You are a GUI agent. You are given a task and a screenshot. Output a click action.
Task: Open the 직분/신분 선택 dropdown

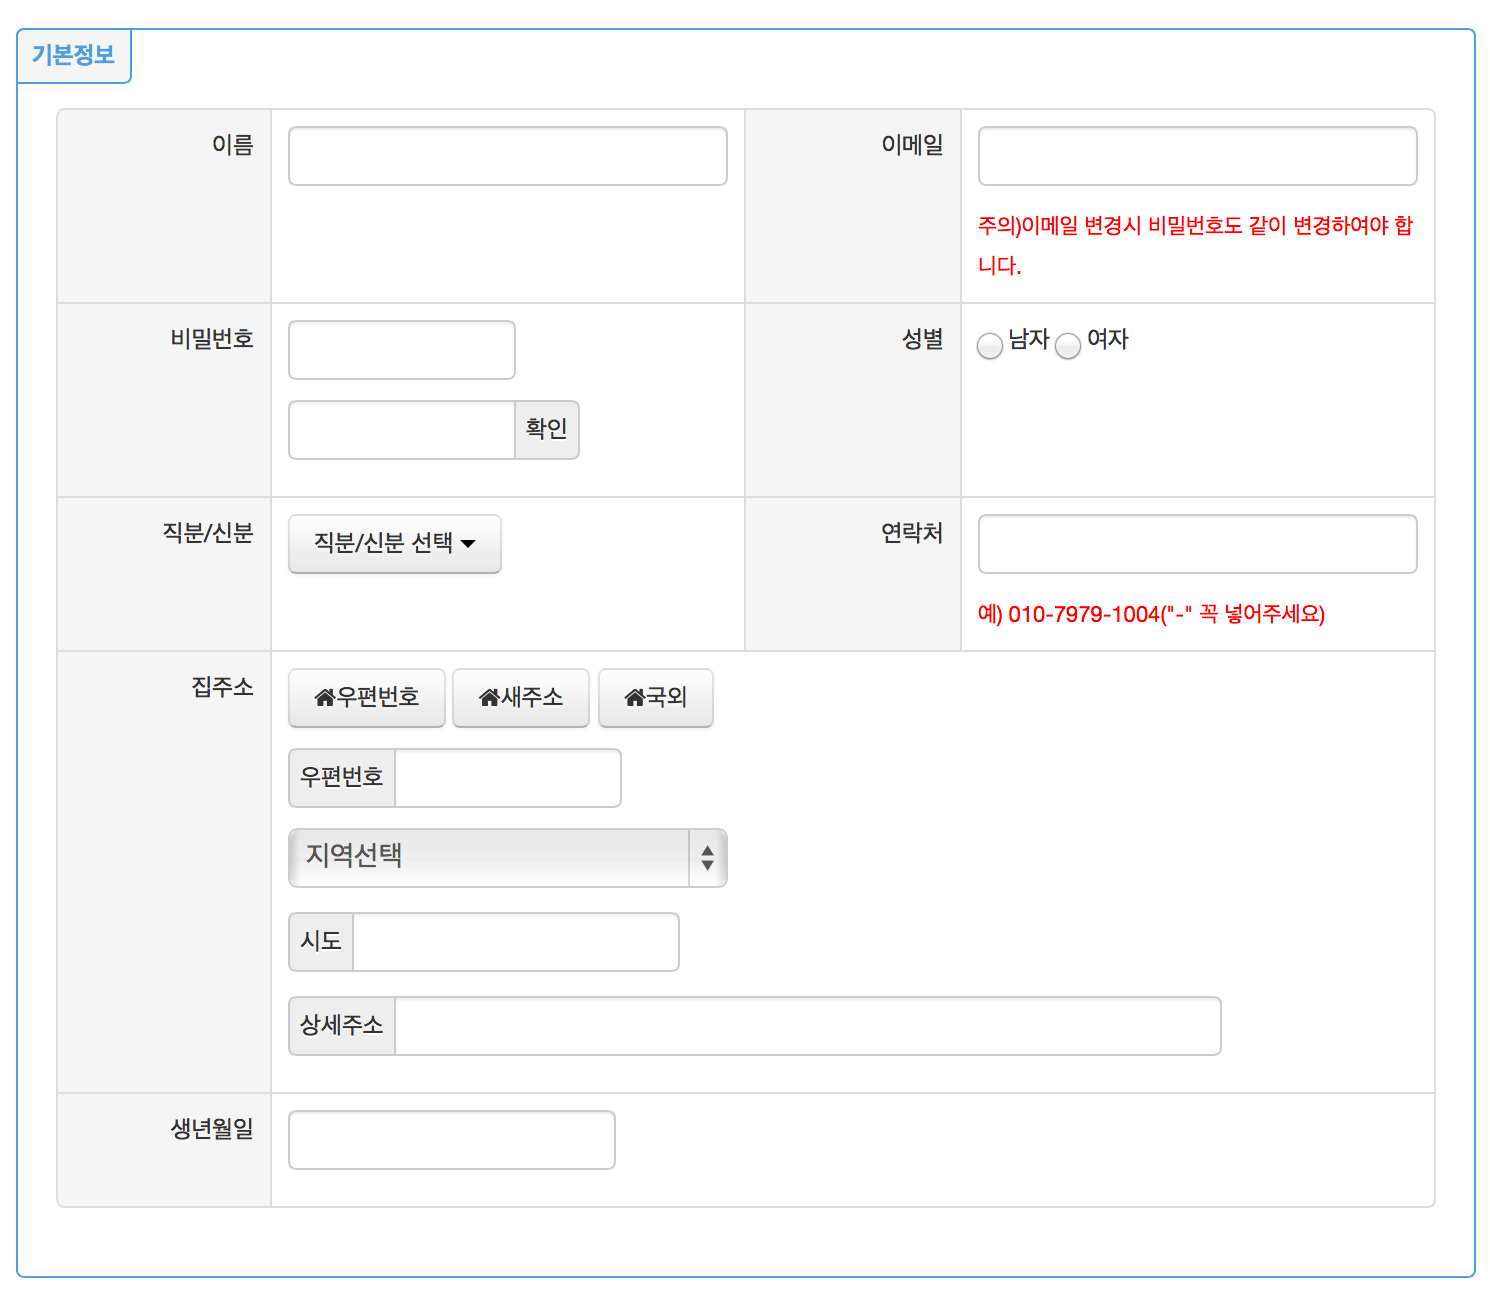394,543
